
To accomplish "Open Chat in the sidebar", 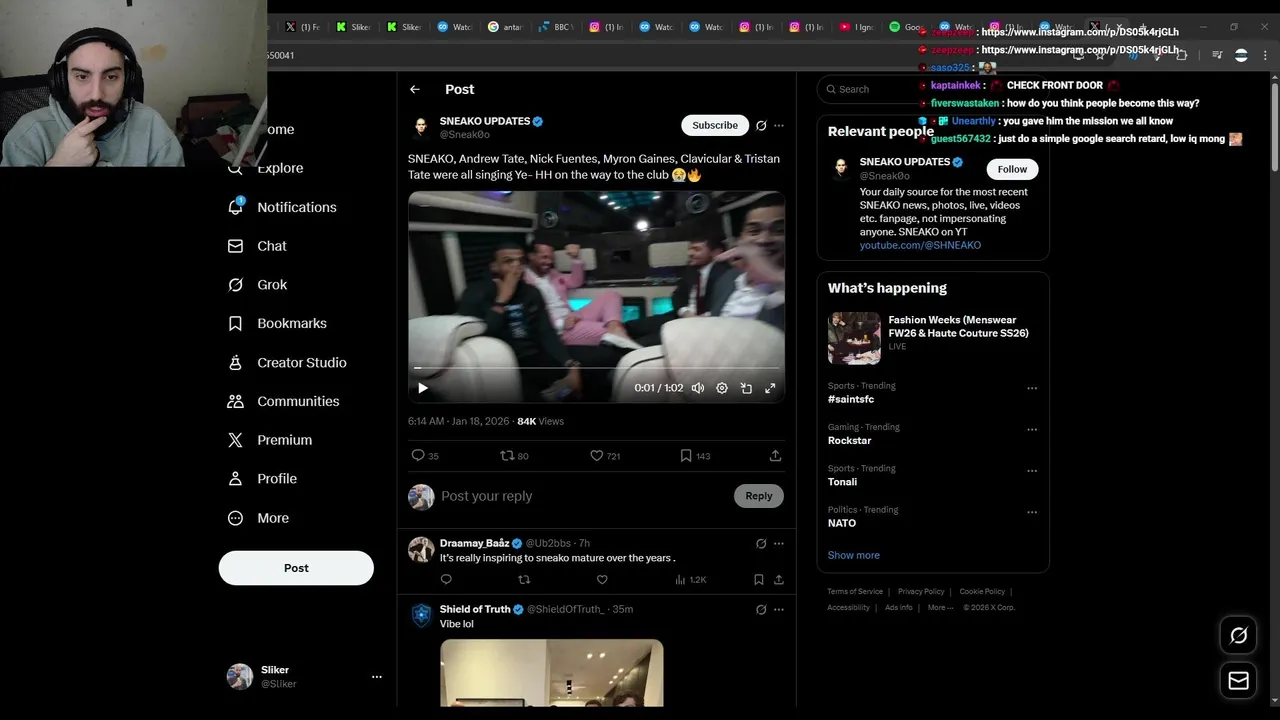I will [258, 246].
